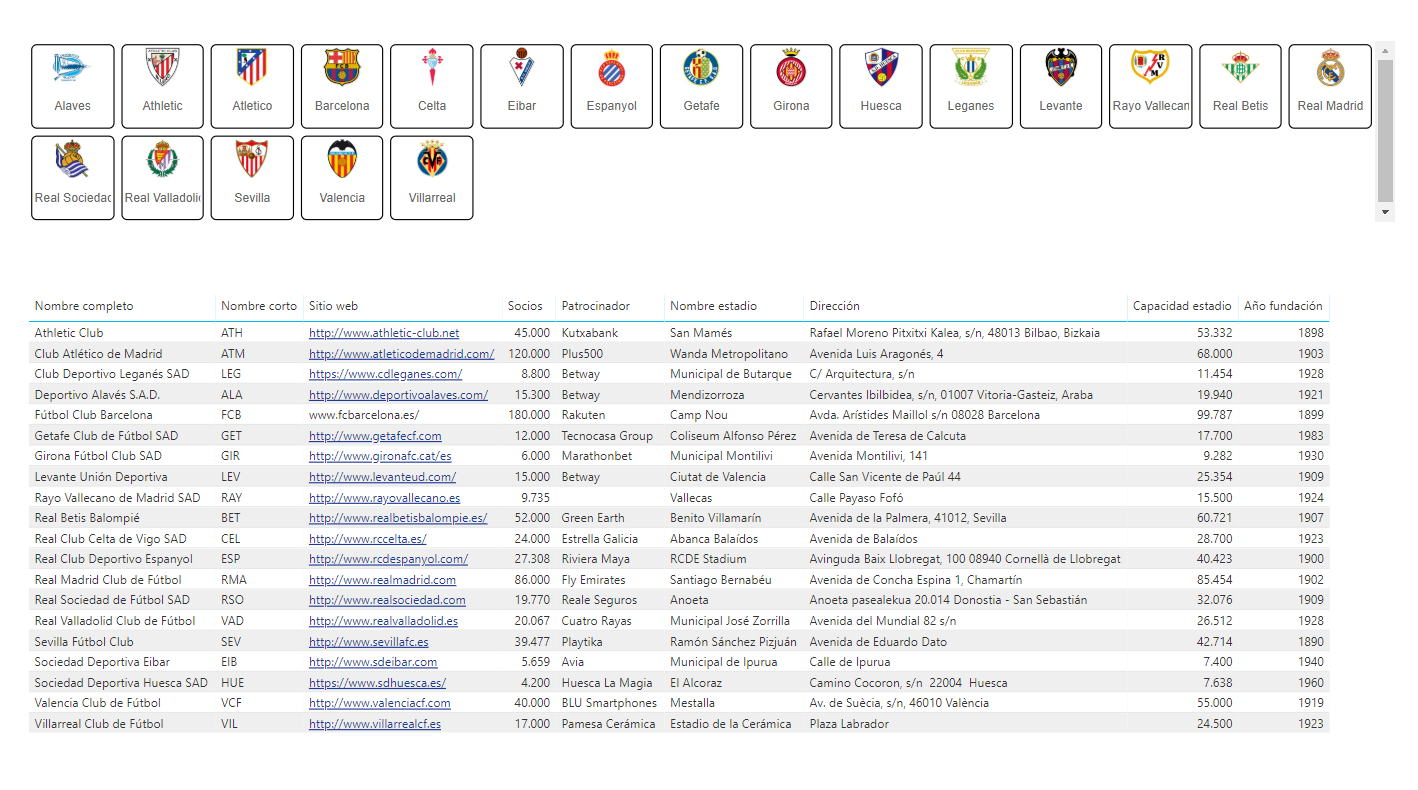Select the Espanyol crest tile
The image size is (1418, 790).
coord(611,86)
